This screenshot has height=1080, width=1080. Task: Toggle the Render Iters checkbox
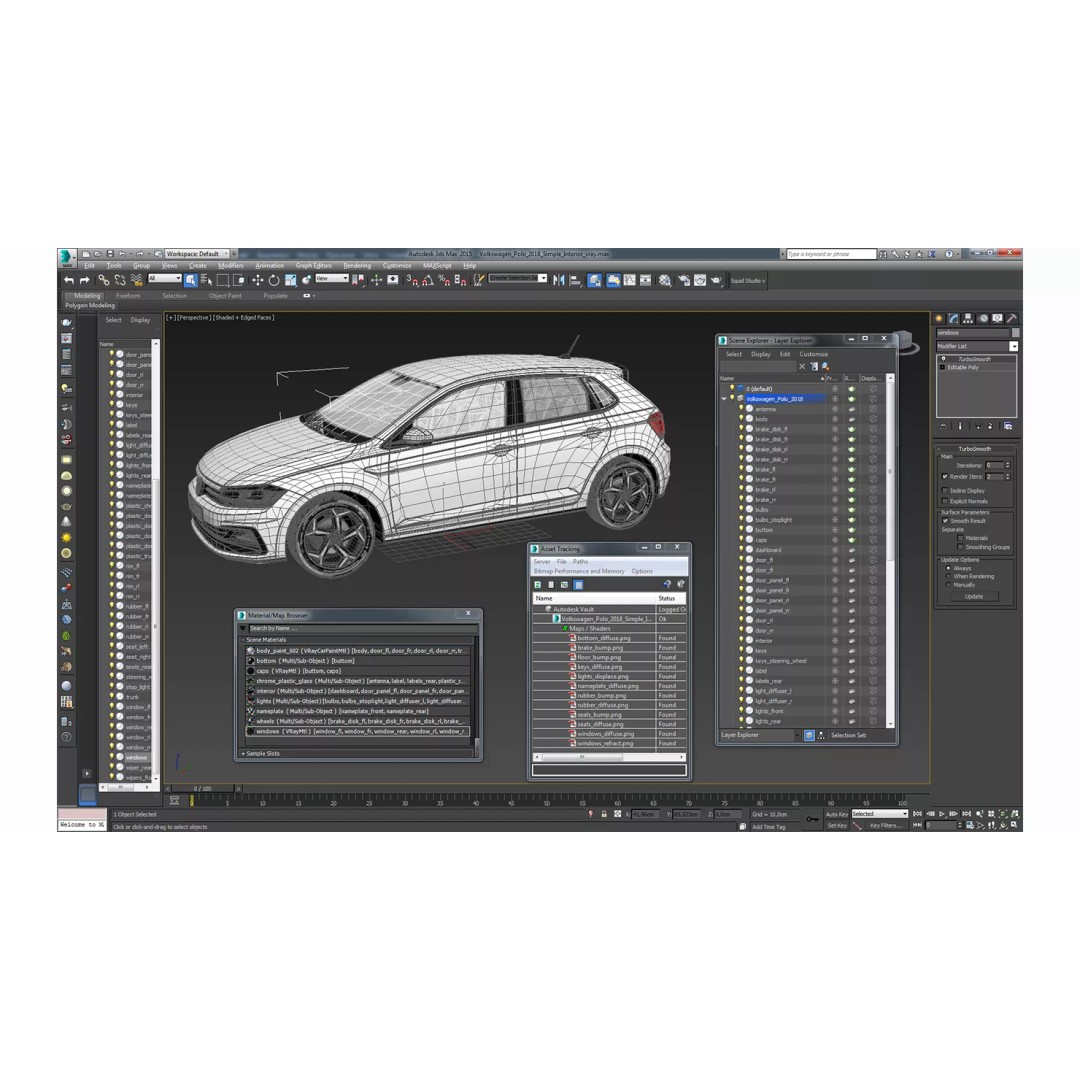click(945, 477)
